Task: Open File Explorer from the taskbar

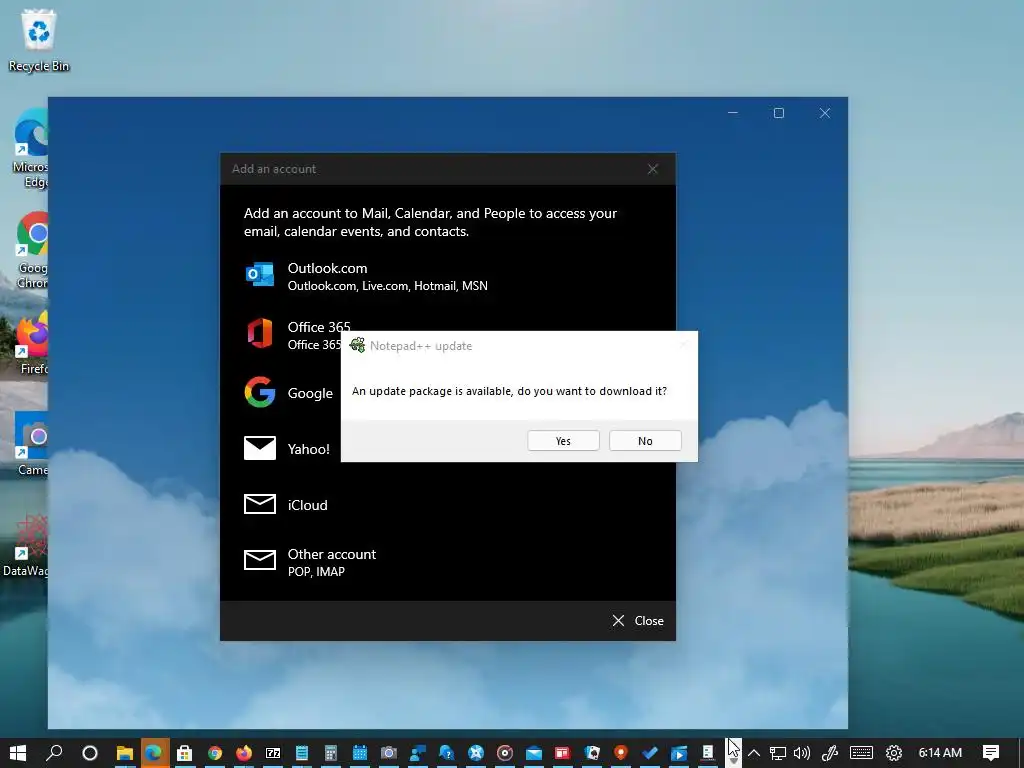Action: coord(124,753)
